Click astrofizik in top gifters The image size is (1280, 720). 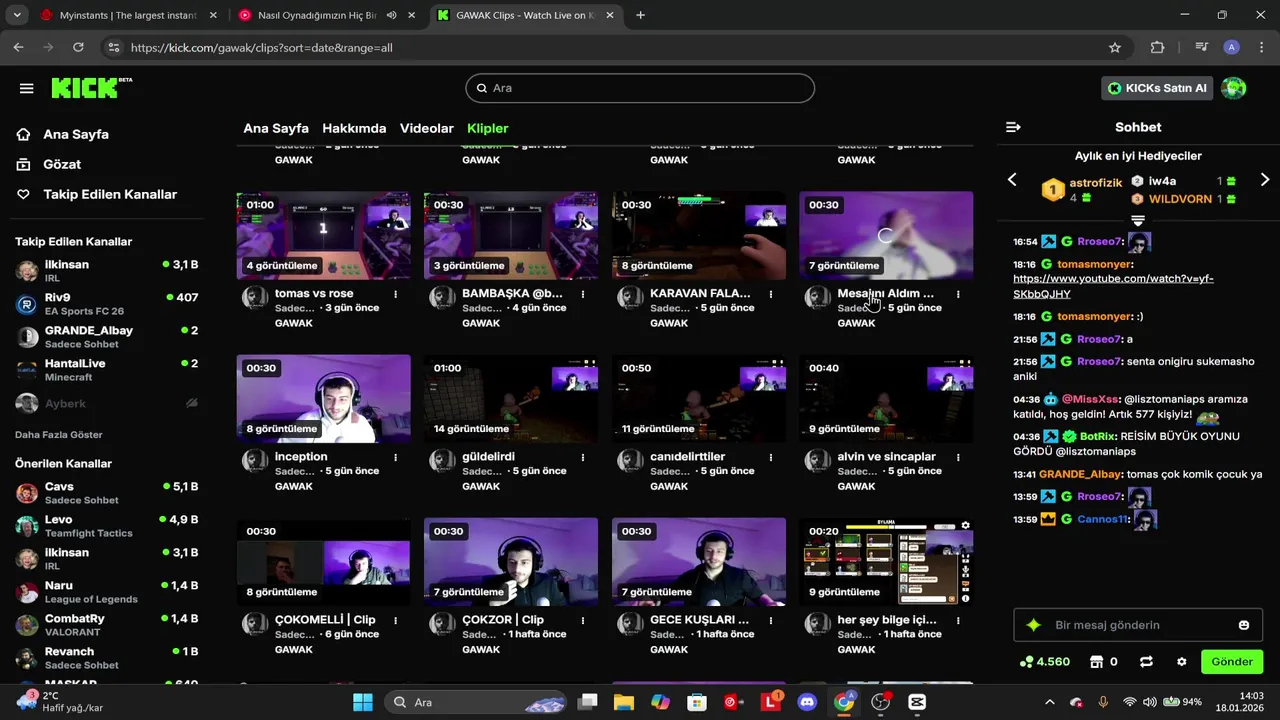tap(1096, 183)
